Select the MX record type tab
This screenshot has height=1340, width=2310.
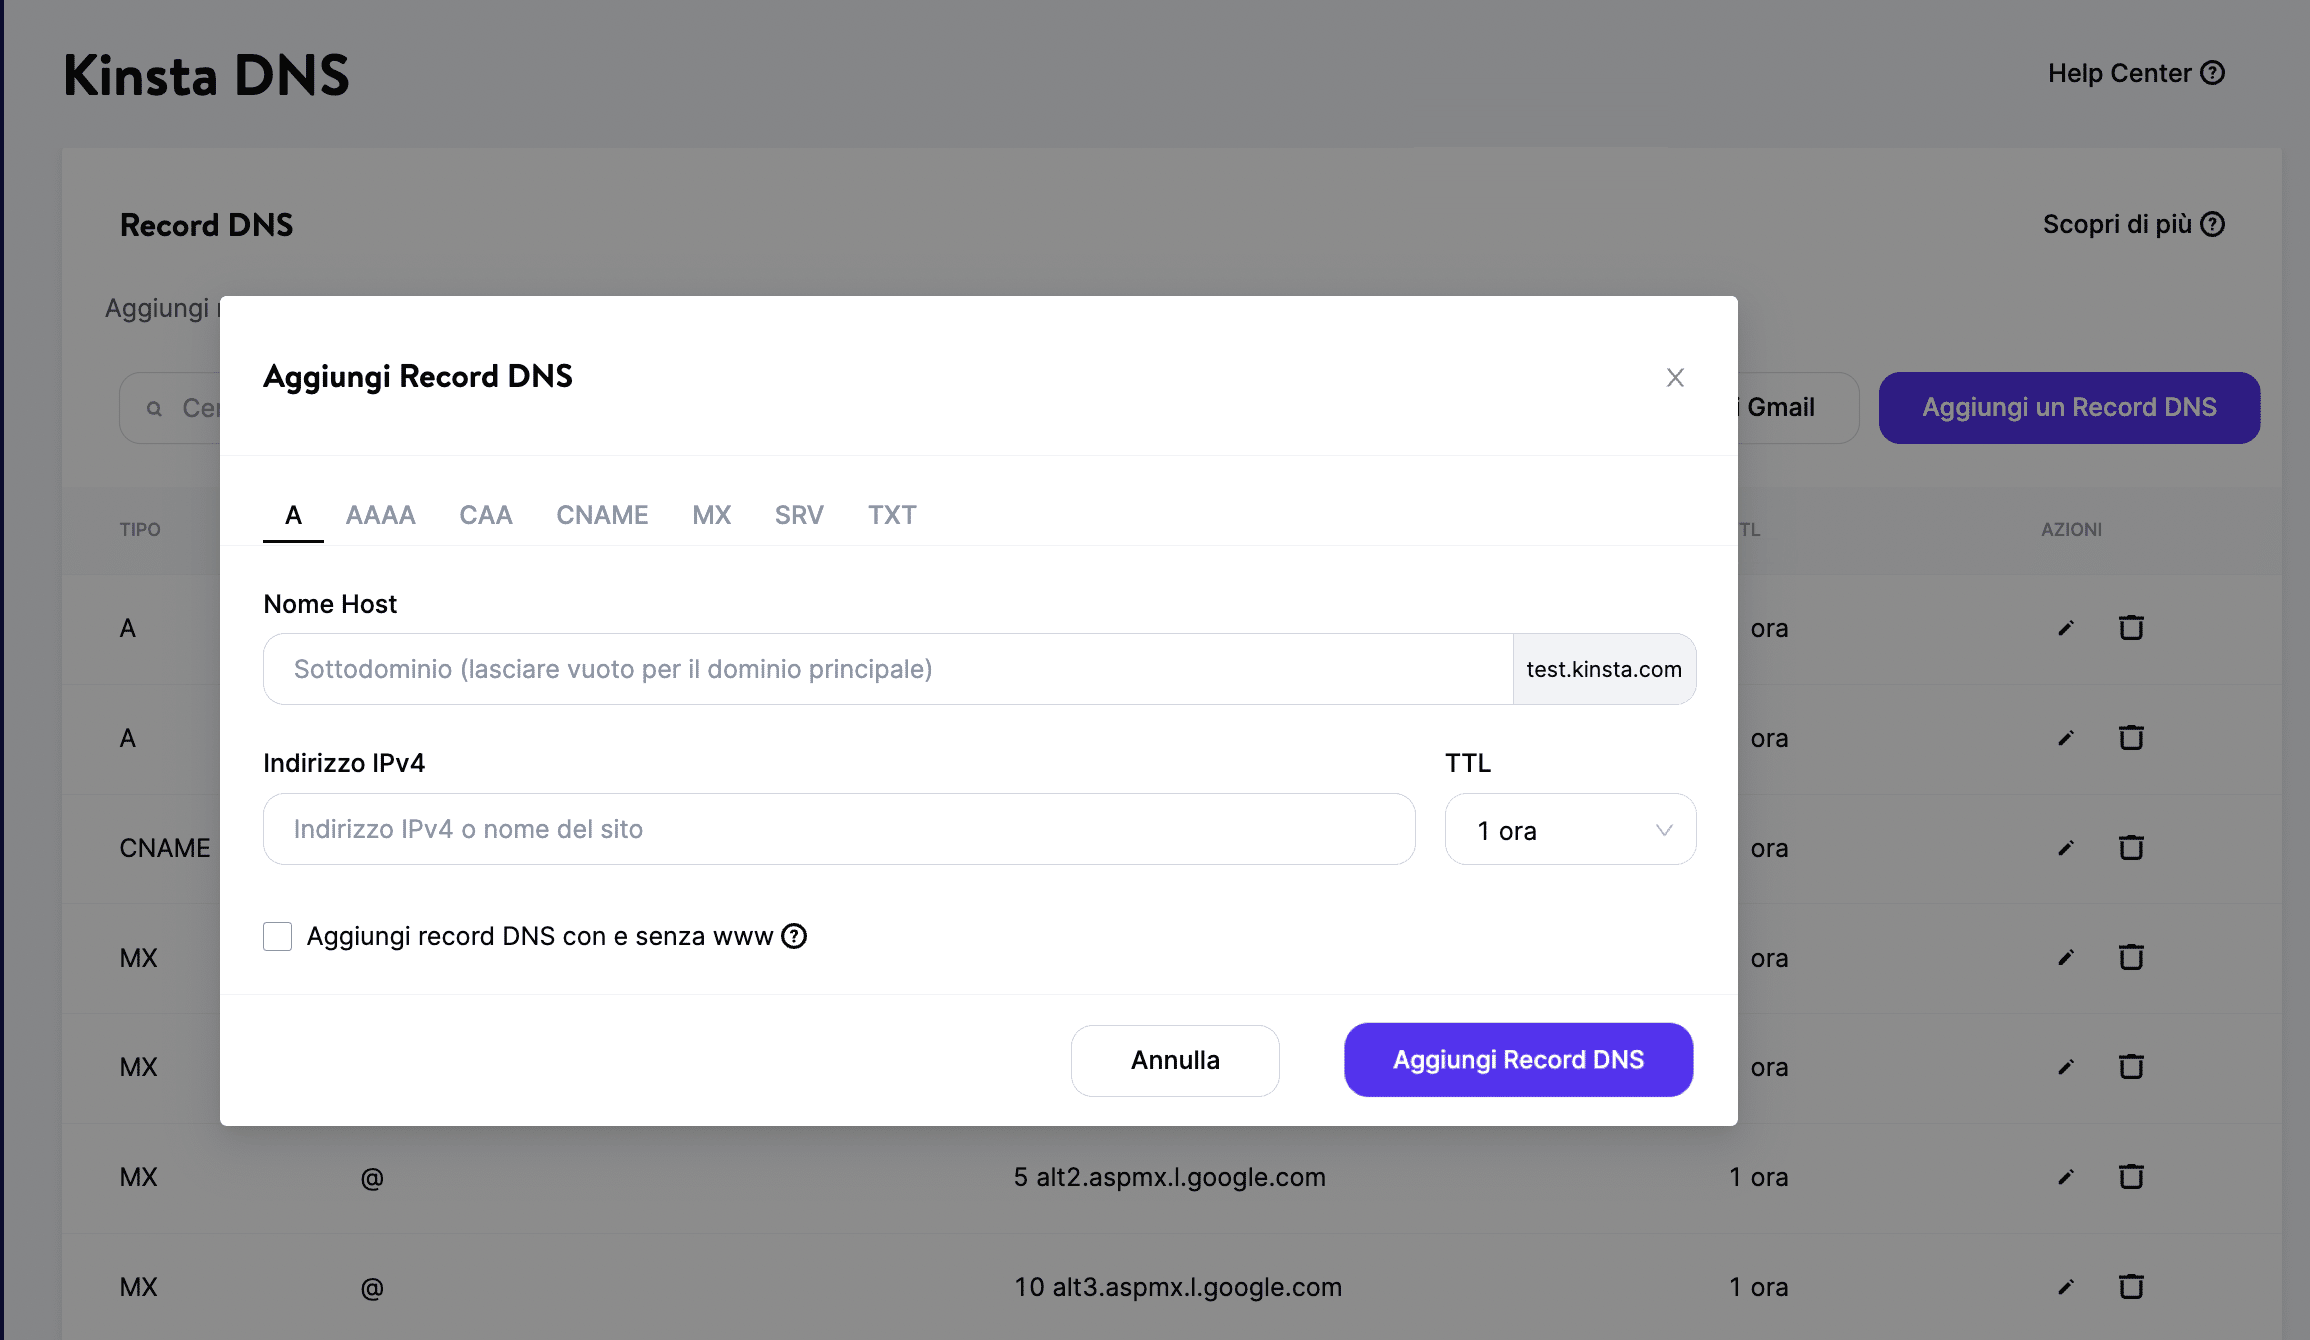pos(711,514)
